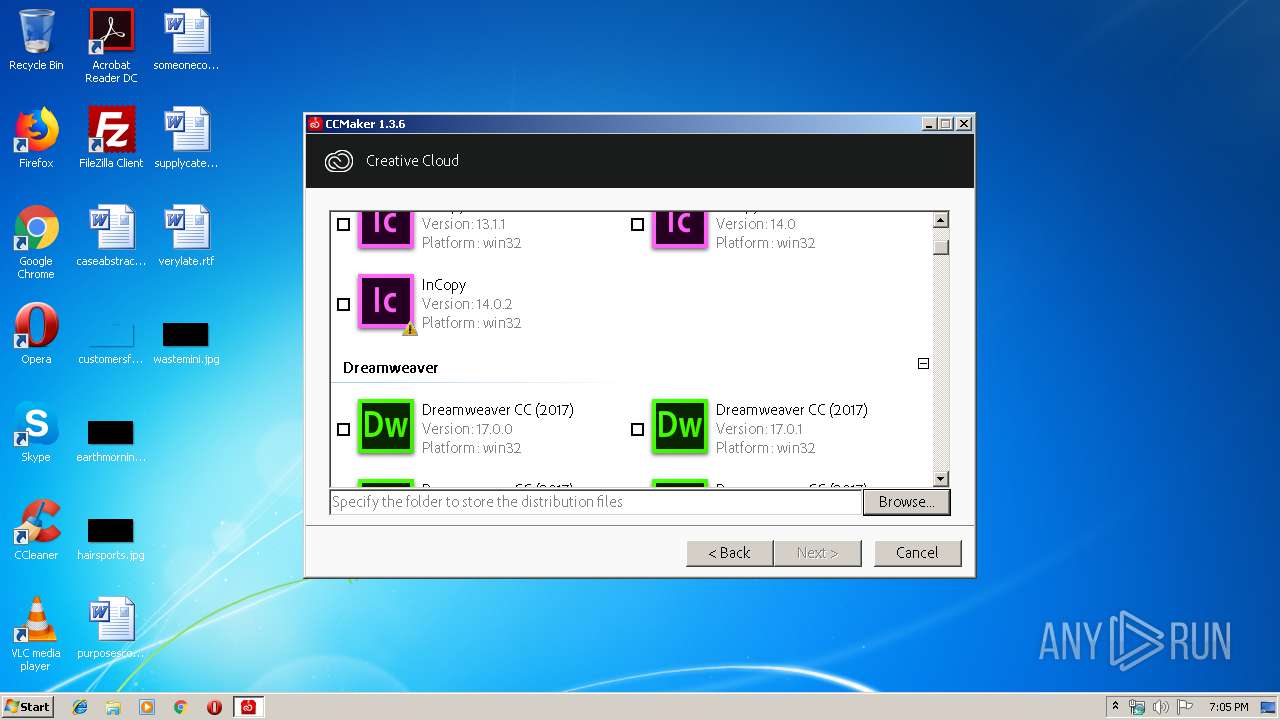Click the InCopy 13.1.1 Ic icon
The width and height of the screenshot is (1280, 720).
point(386,228)
